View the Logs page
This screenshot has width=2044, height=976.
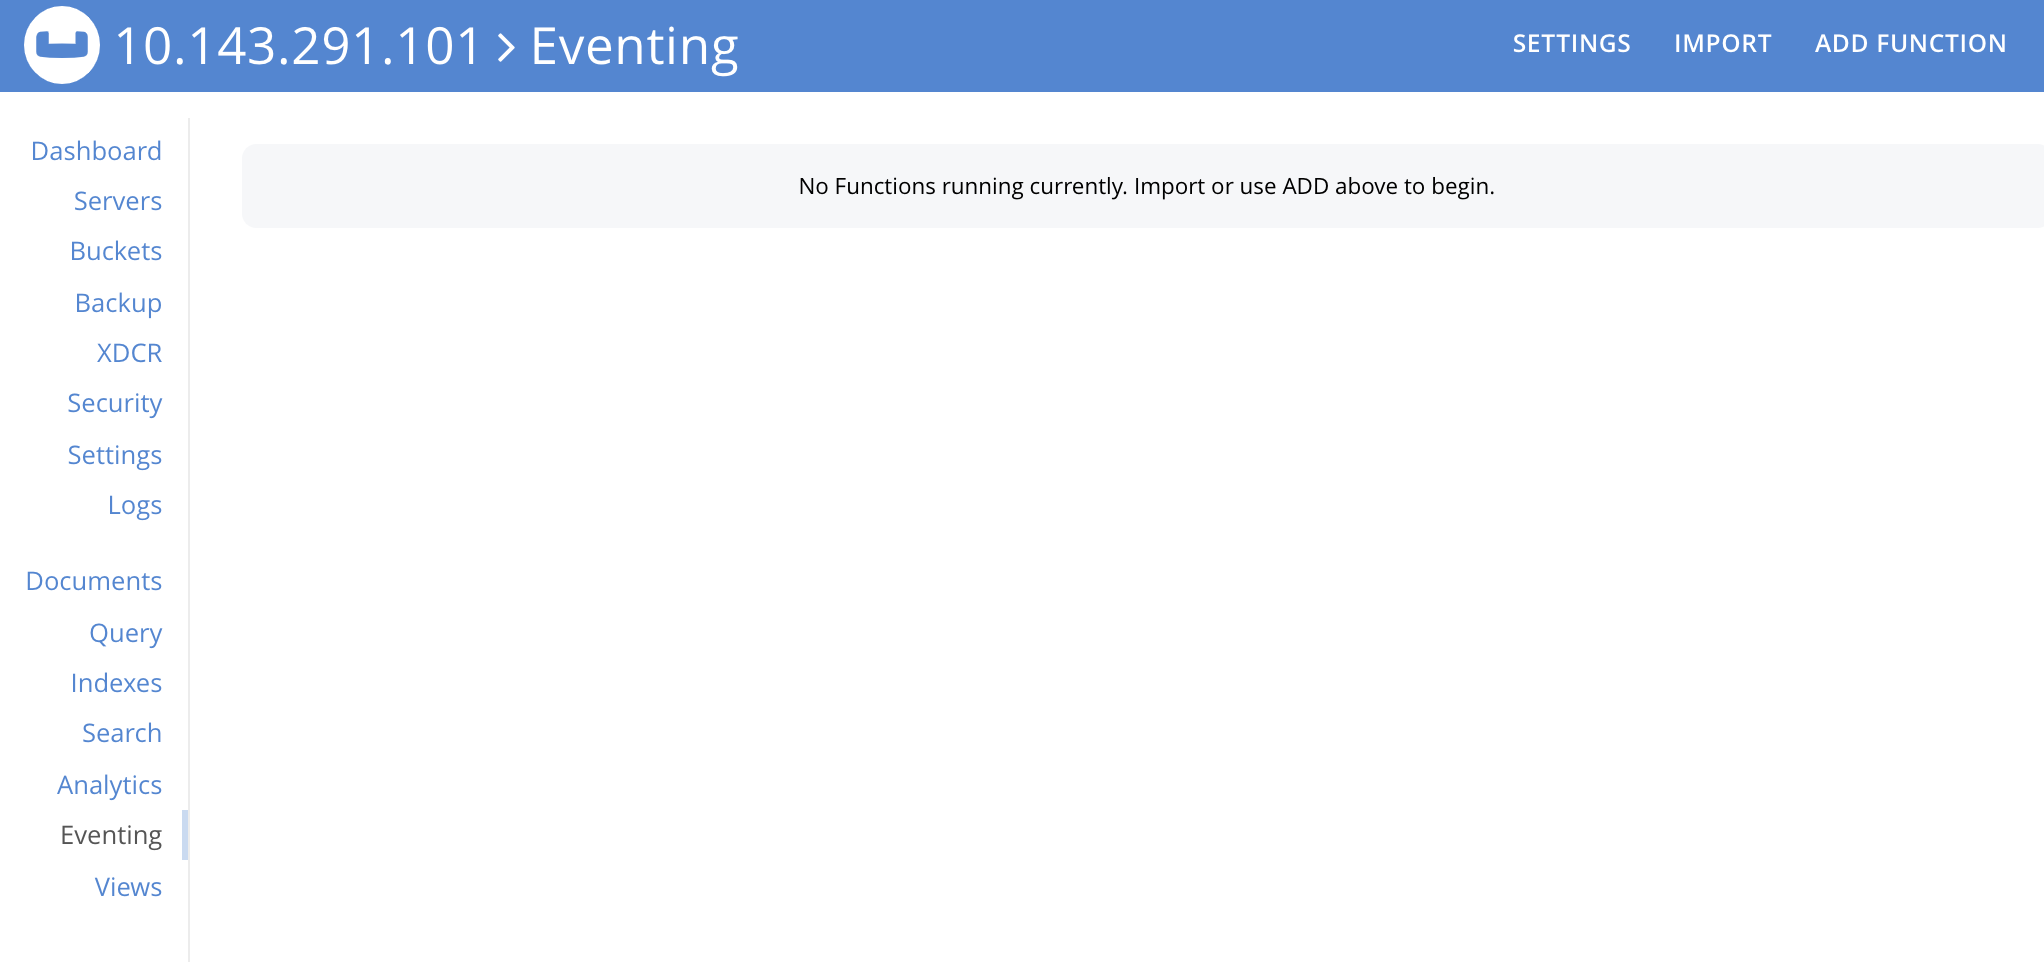(135, 505)
